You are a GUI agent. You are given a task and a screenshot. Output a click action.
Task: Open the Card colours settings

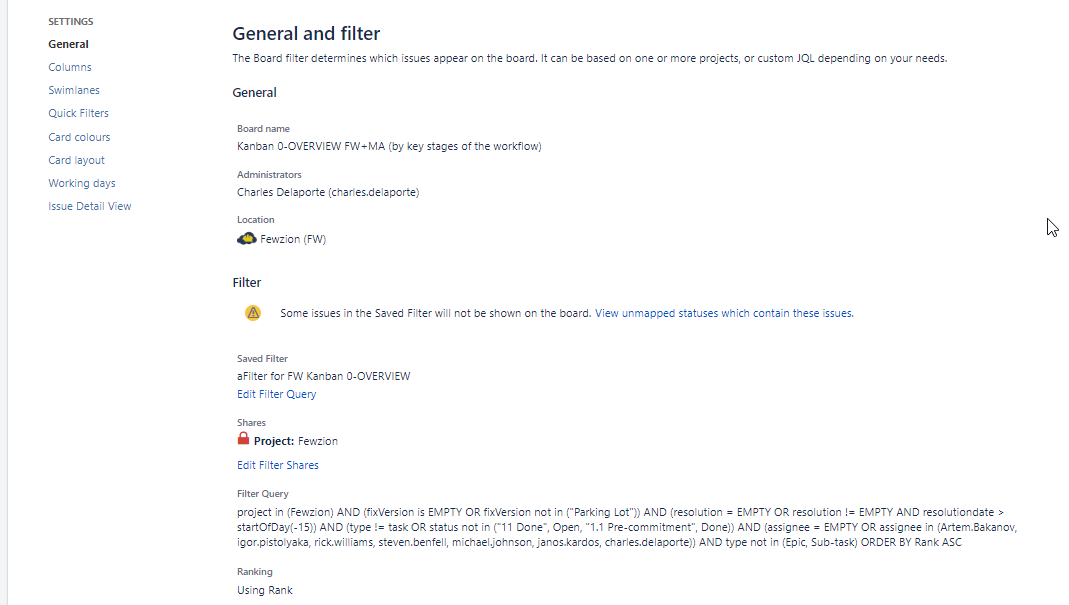coord(79,136)
